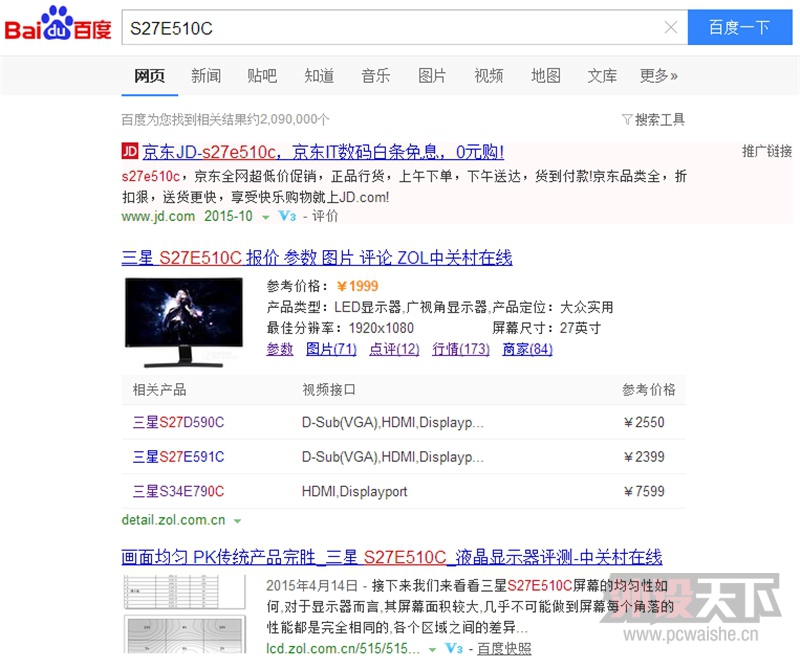Open the 音乐 tab

[376, 76]
